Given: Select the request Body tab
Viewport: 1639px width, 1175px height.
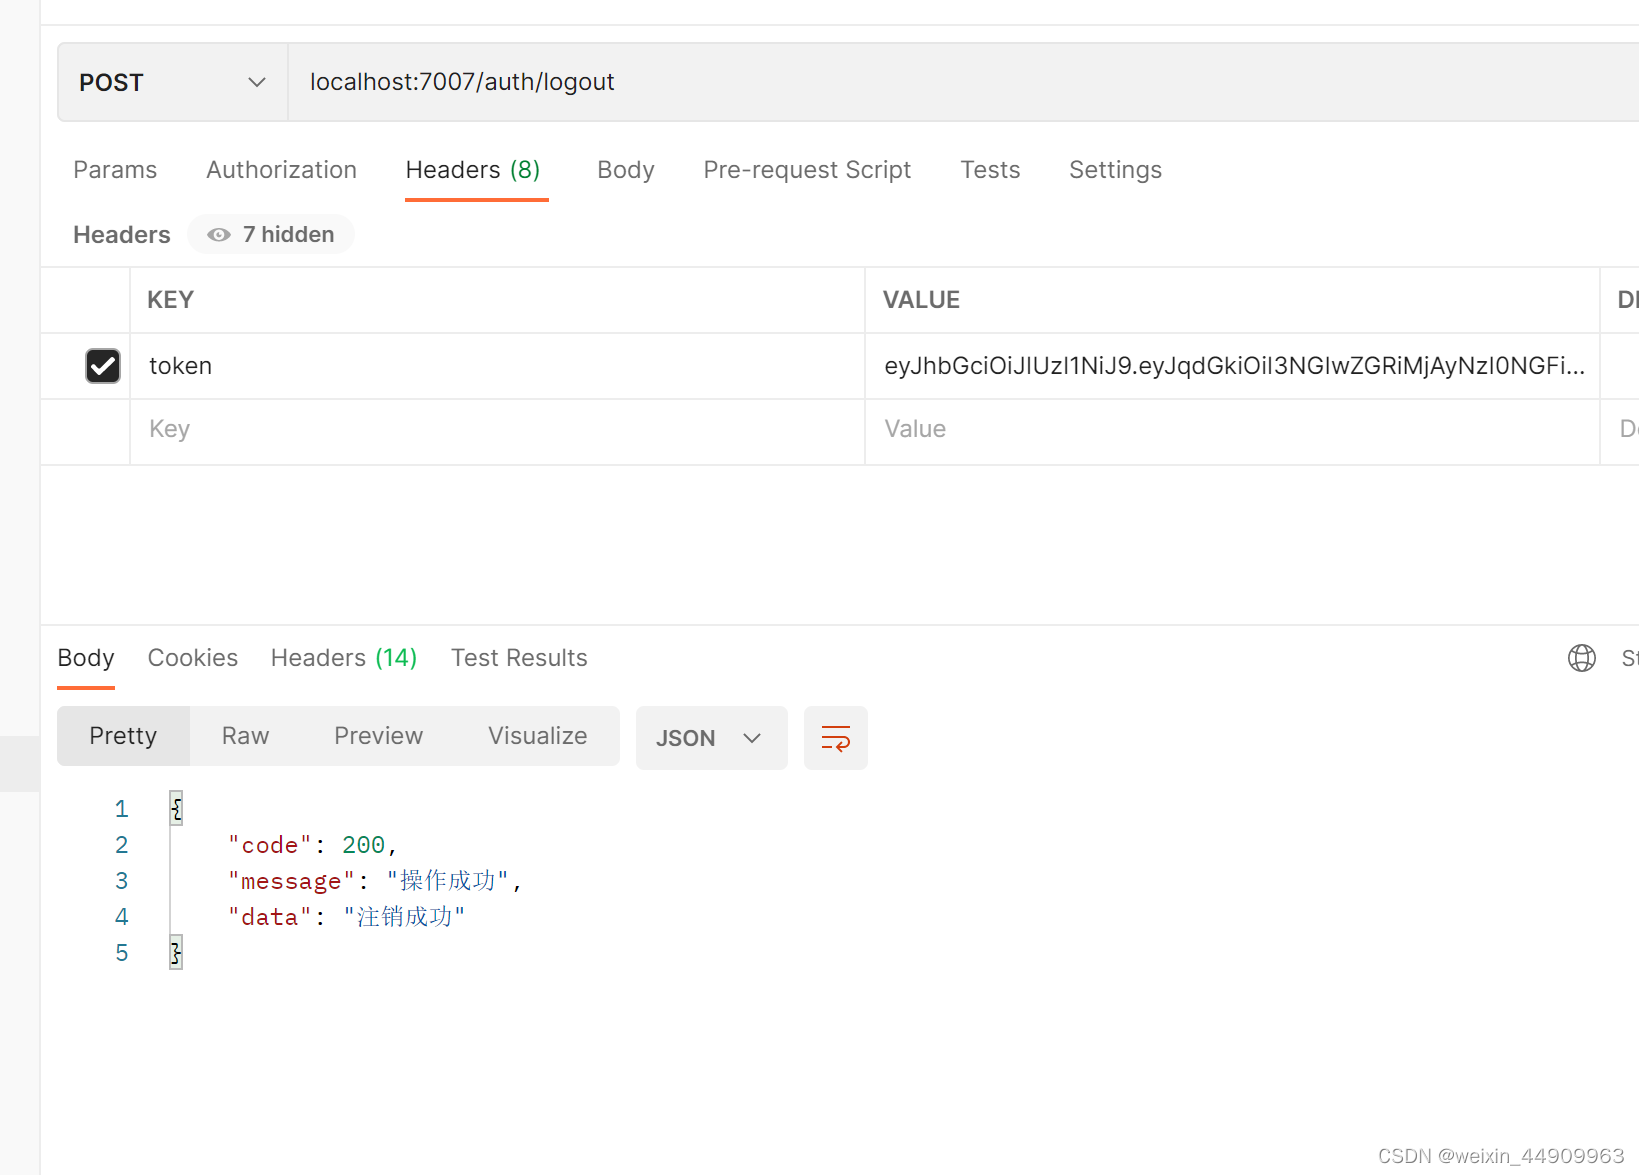Looking at the screenshot, I should [x=625, y=170].
